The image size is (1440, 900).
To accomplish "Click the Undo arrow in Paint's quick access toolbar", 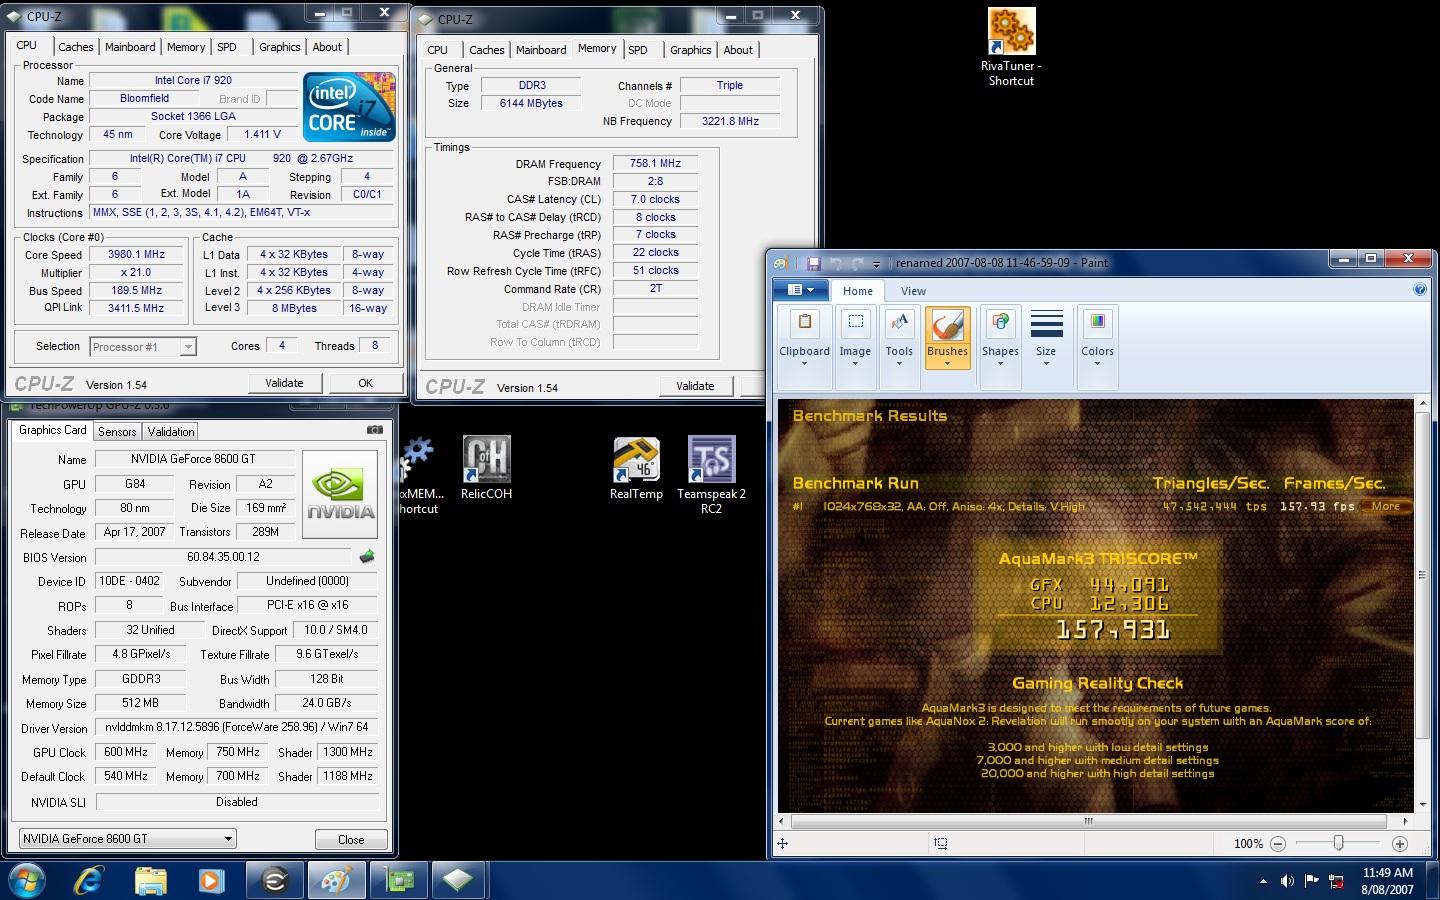I will (x=836, y=263).
